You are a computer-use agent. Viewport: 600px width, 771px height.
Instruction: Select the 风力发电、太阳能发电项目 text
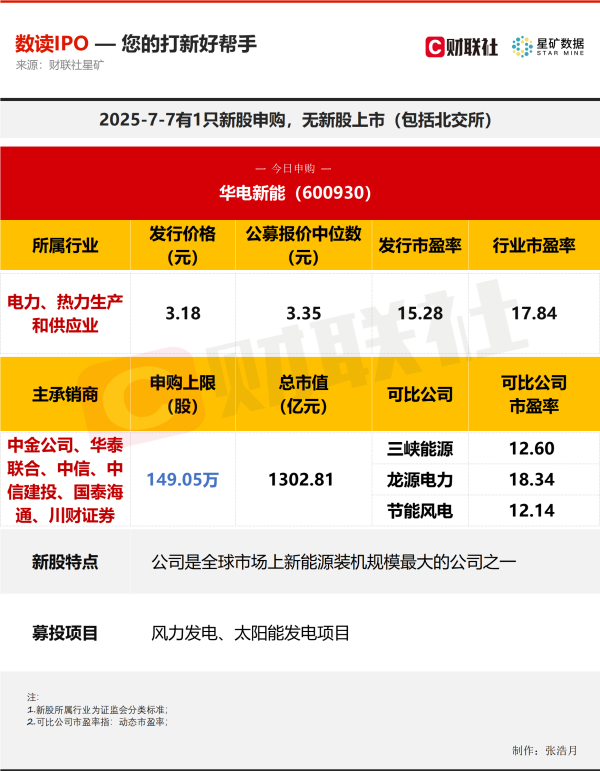point(250,633)
